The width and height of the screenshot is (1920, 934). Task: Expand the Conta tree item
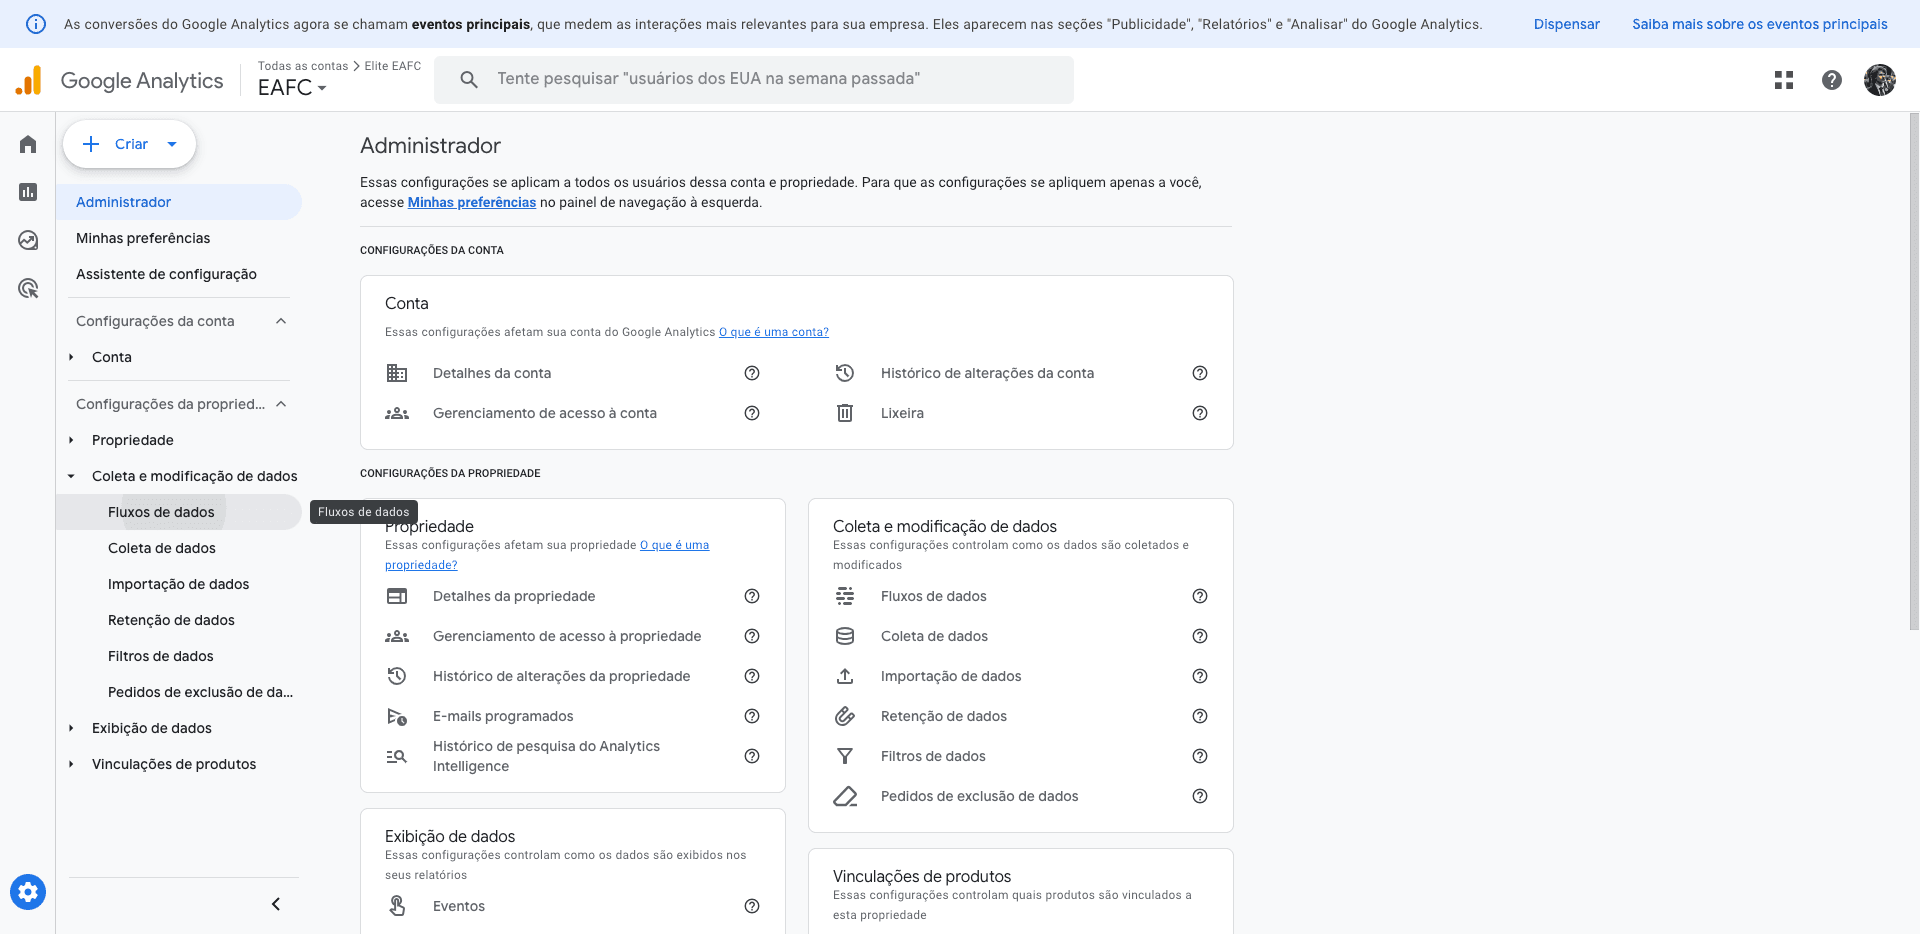click(x=71, y=357)
